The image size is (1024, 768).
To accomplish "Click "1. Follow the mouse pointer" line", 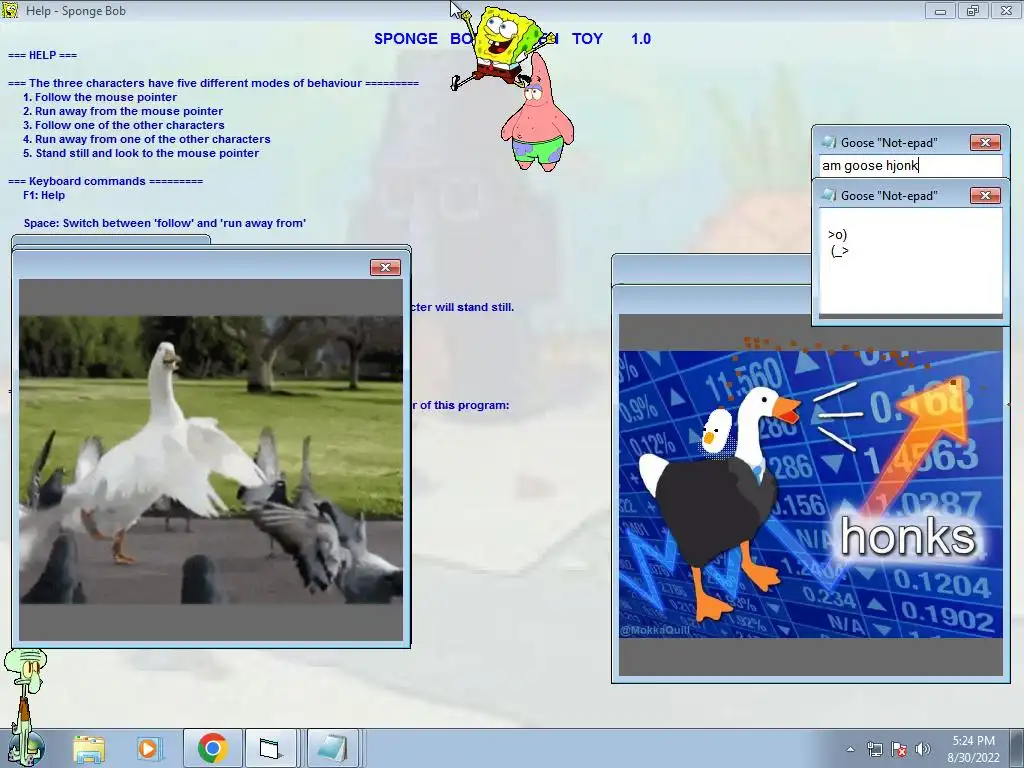I will click(100, 97).
